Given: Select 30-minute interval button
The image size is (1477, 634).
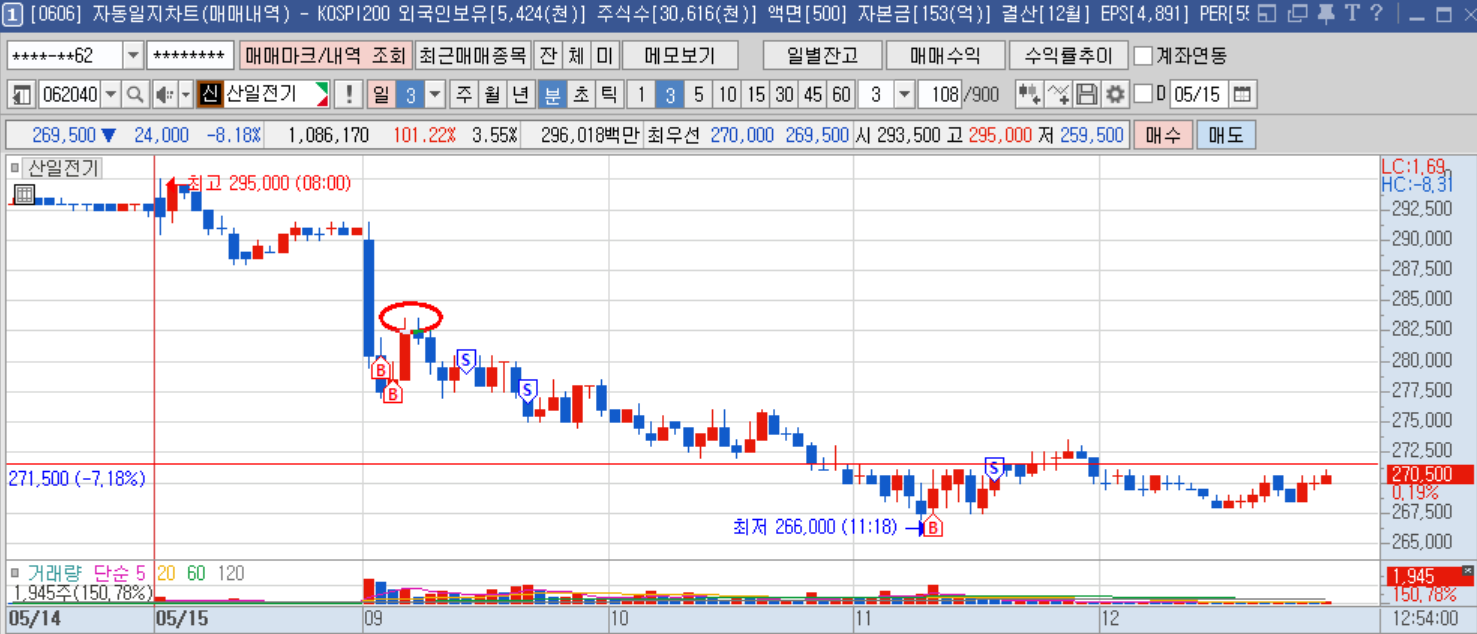Looking at the screenshot, I should (785, 95).
